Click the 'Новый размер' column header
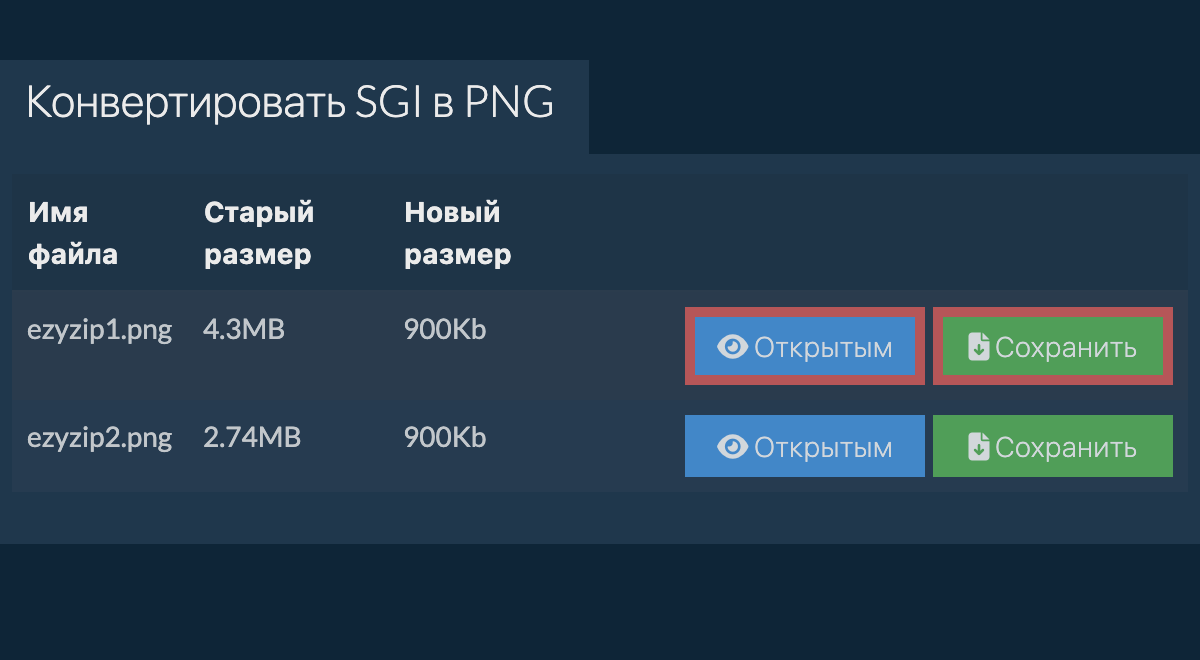The width and height of the screenshot is (1200, 660). coord(457,233)
